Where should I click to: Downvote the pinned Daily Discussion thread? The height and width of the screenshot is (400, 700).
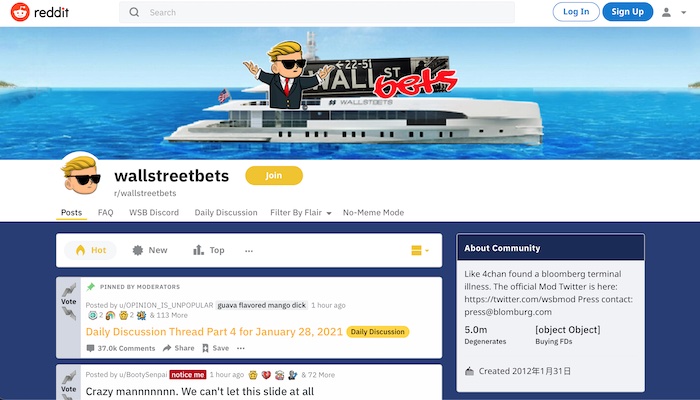point(69,313)
